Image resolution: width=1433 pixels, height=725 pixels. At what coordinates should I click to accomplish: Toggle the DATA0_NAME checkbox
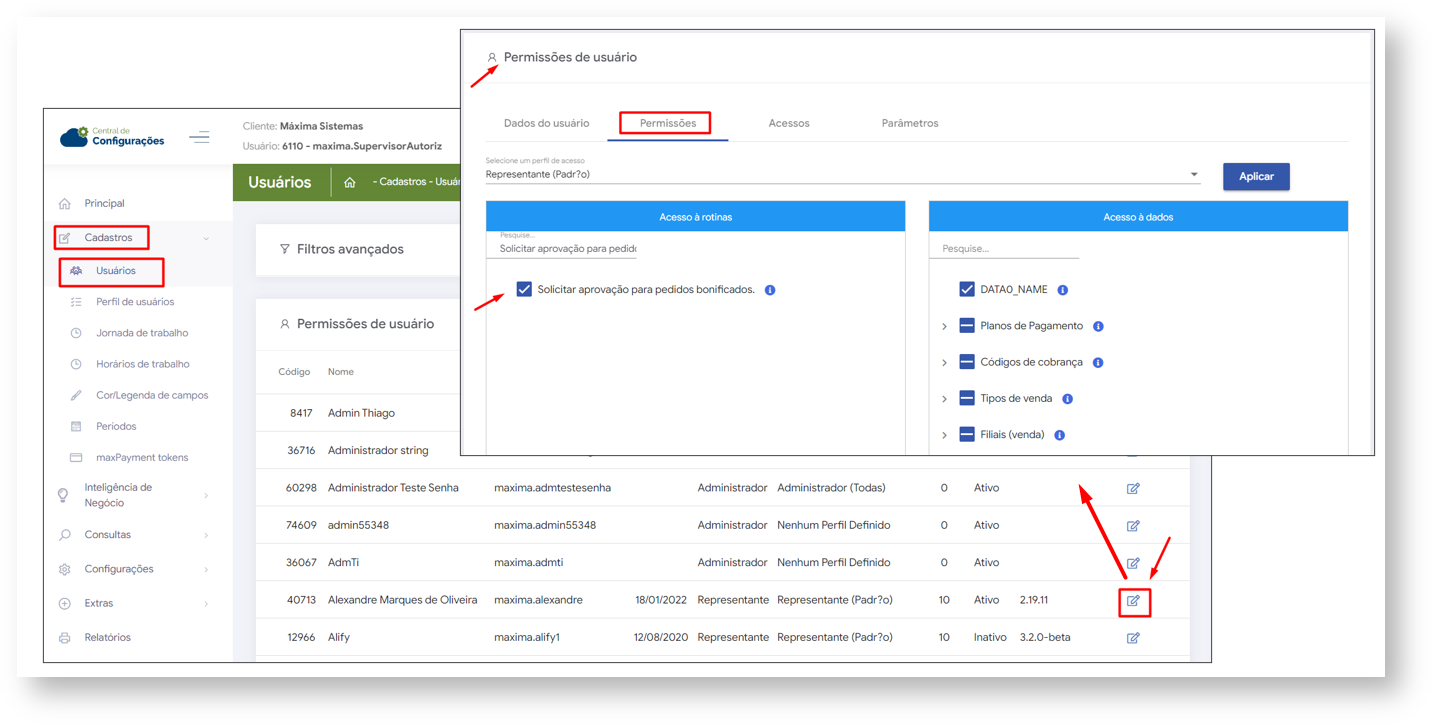967,289
